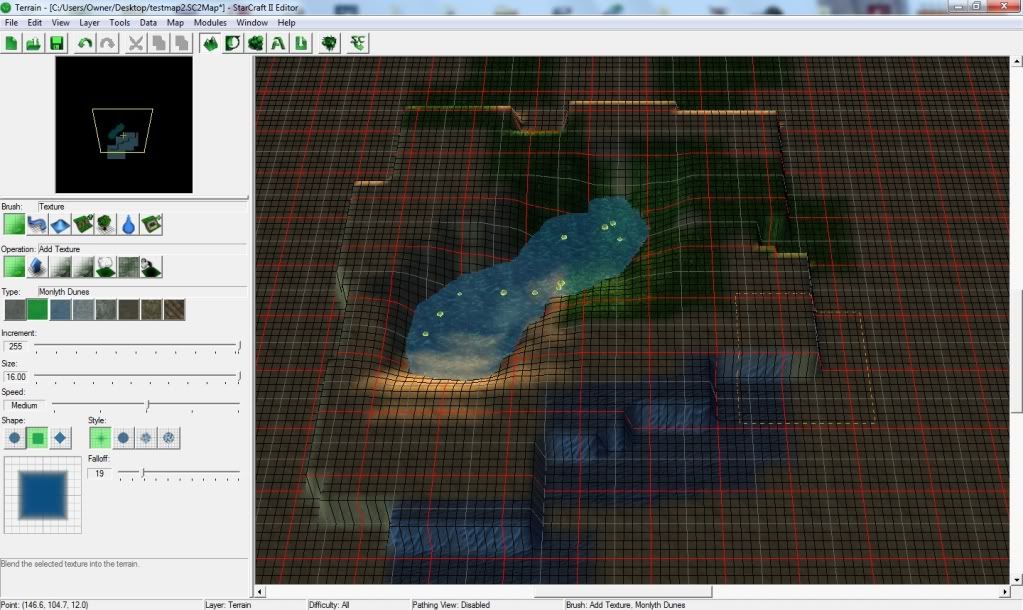Choose the fourth Operation row icon
Screen dimensions: 1023x610
coord(83,267)
